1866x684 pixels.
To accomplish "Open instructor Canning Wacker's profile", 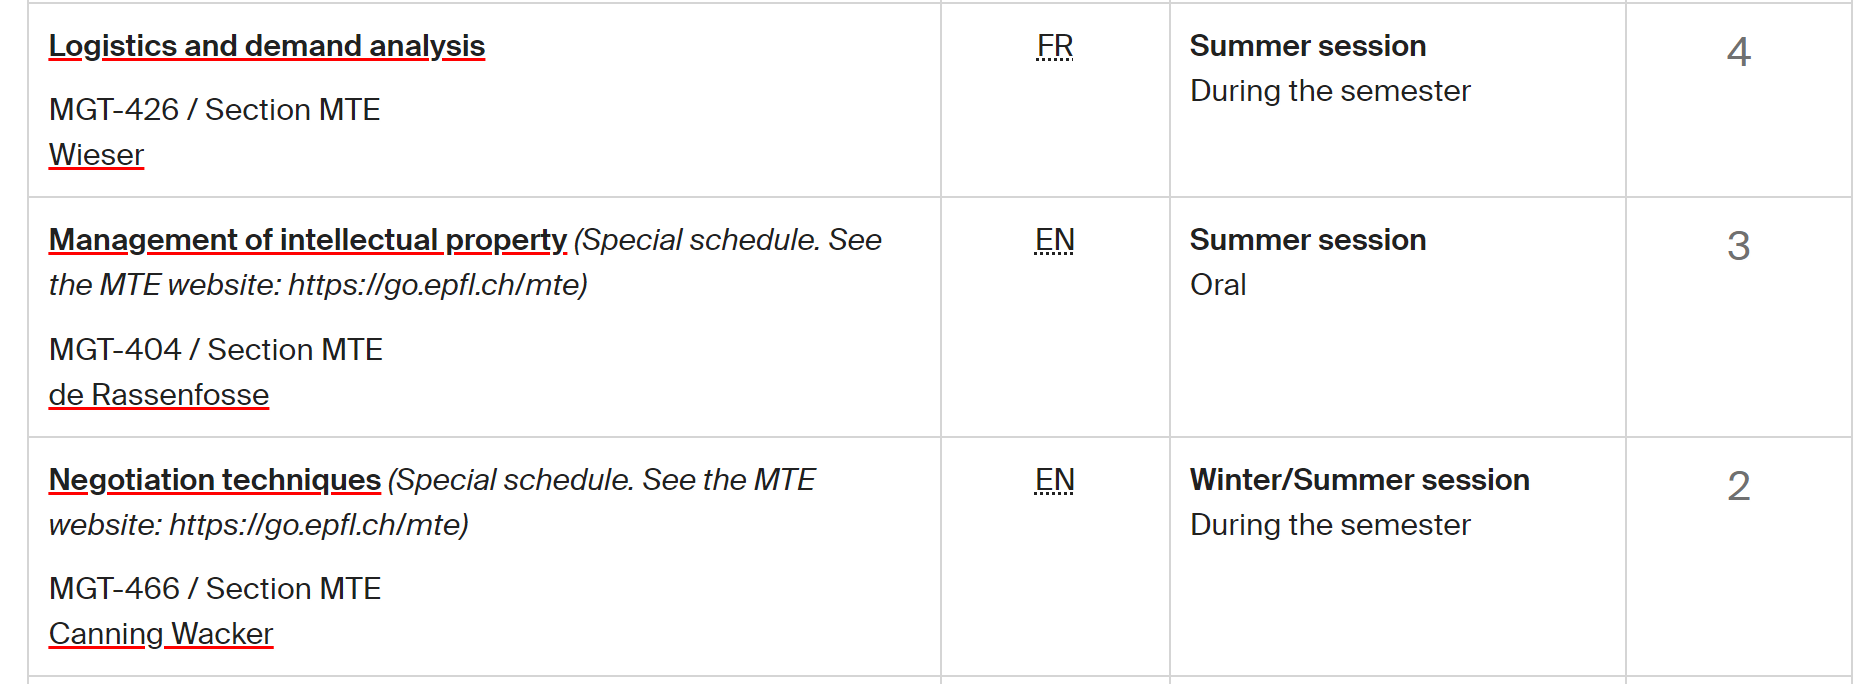I will coord(161,634).
